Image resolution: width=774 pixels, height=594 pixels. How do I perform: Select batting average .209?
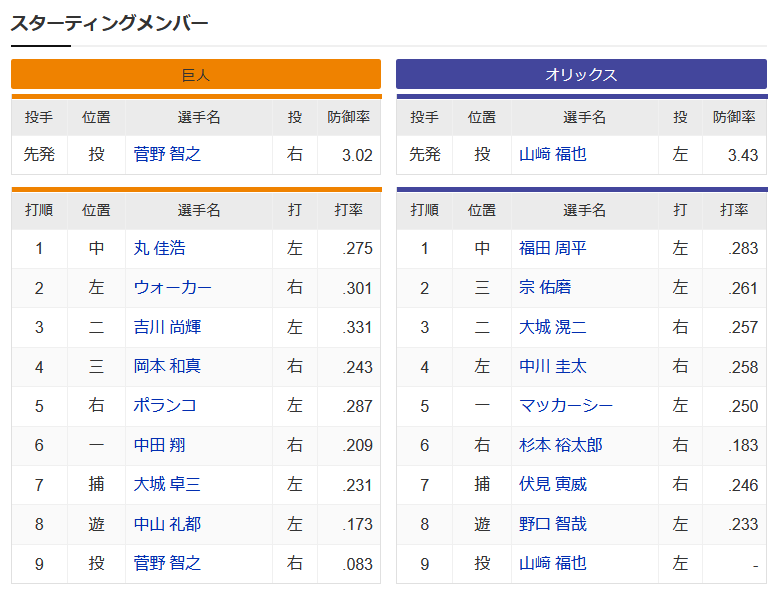(x=357, y=445)
